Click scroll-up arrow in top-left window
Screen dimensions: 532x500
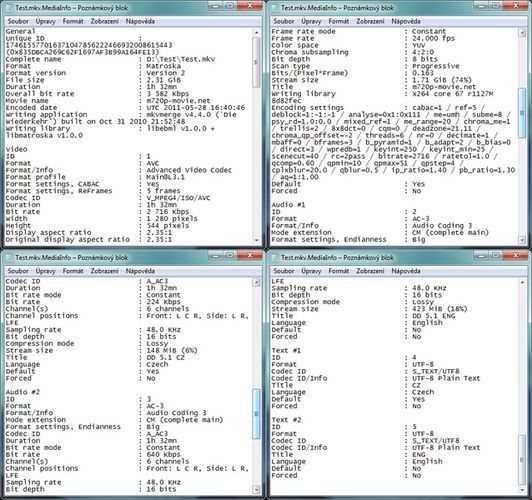pyautogui.click(x=256, y=32)
